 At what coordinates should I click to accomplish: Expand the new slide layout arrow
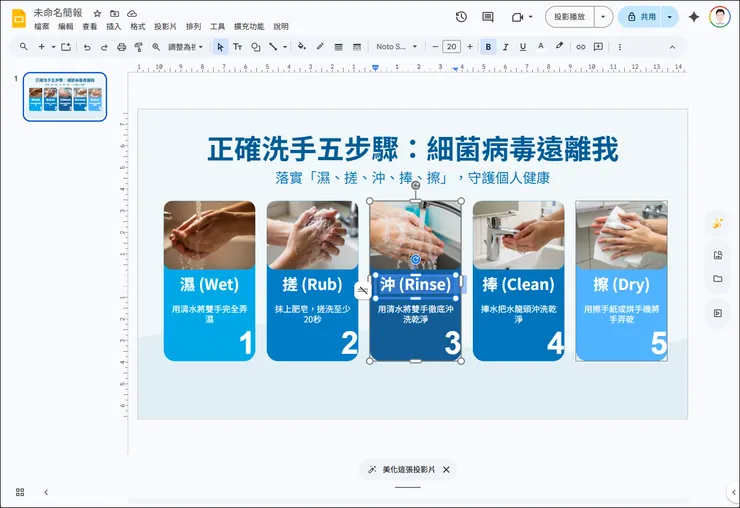(x=53, y=47)
